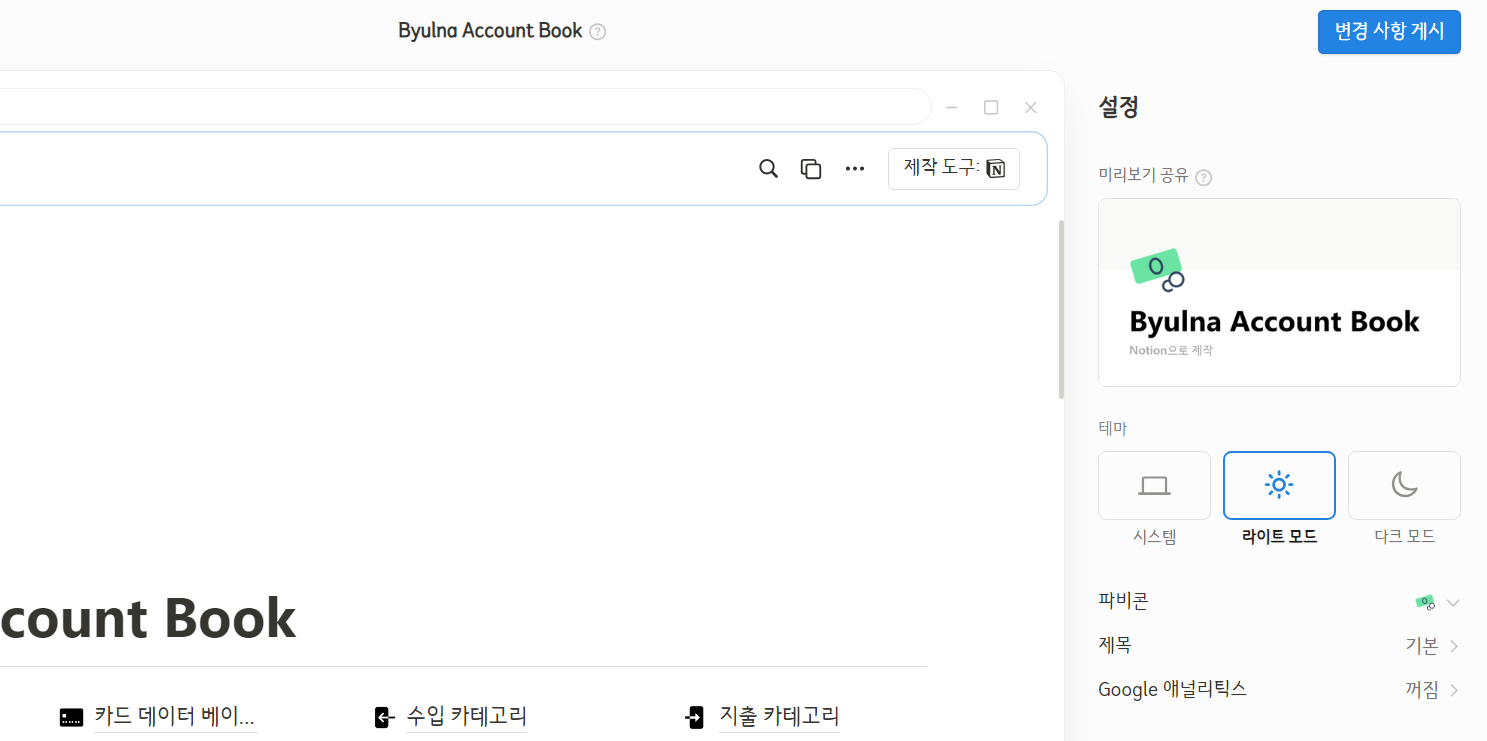Click the search magnifier icon in preview
The image size is (1487, 741).
[768, 168]
